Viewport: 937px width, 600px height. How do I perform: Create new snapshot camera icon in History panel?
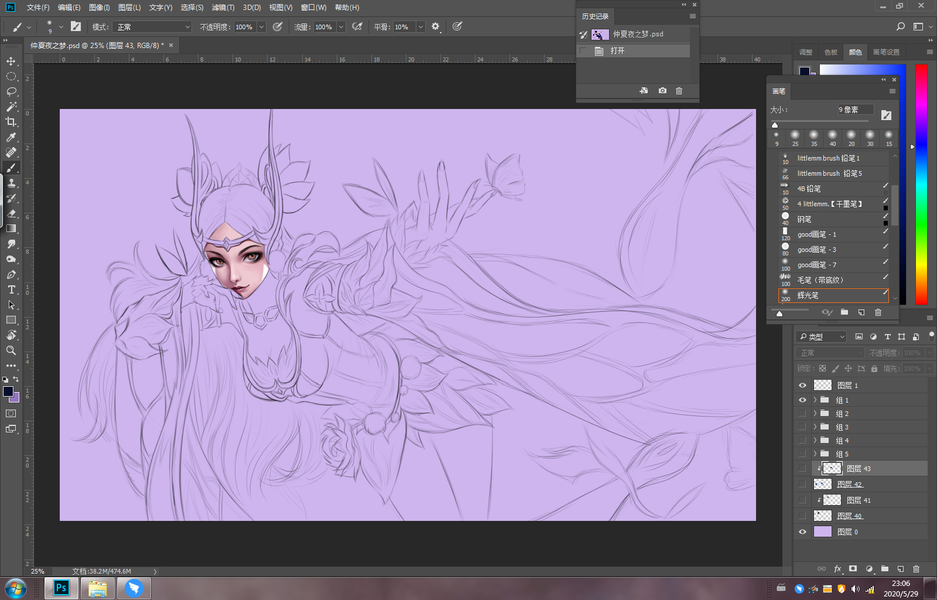662,90
